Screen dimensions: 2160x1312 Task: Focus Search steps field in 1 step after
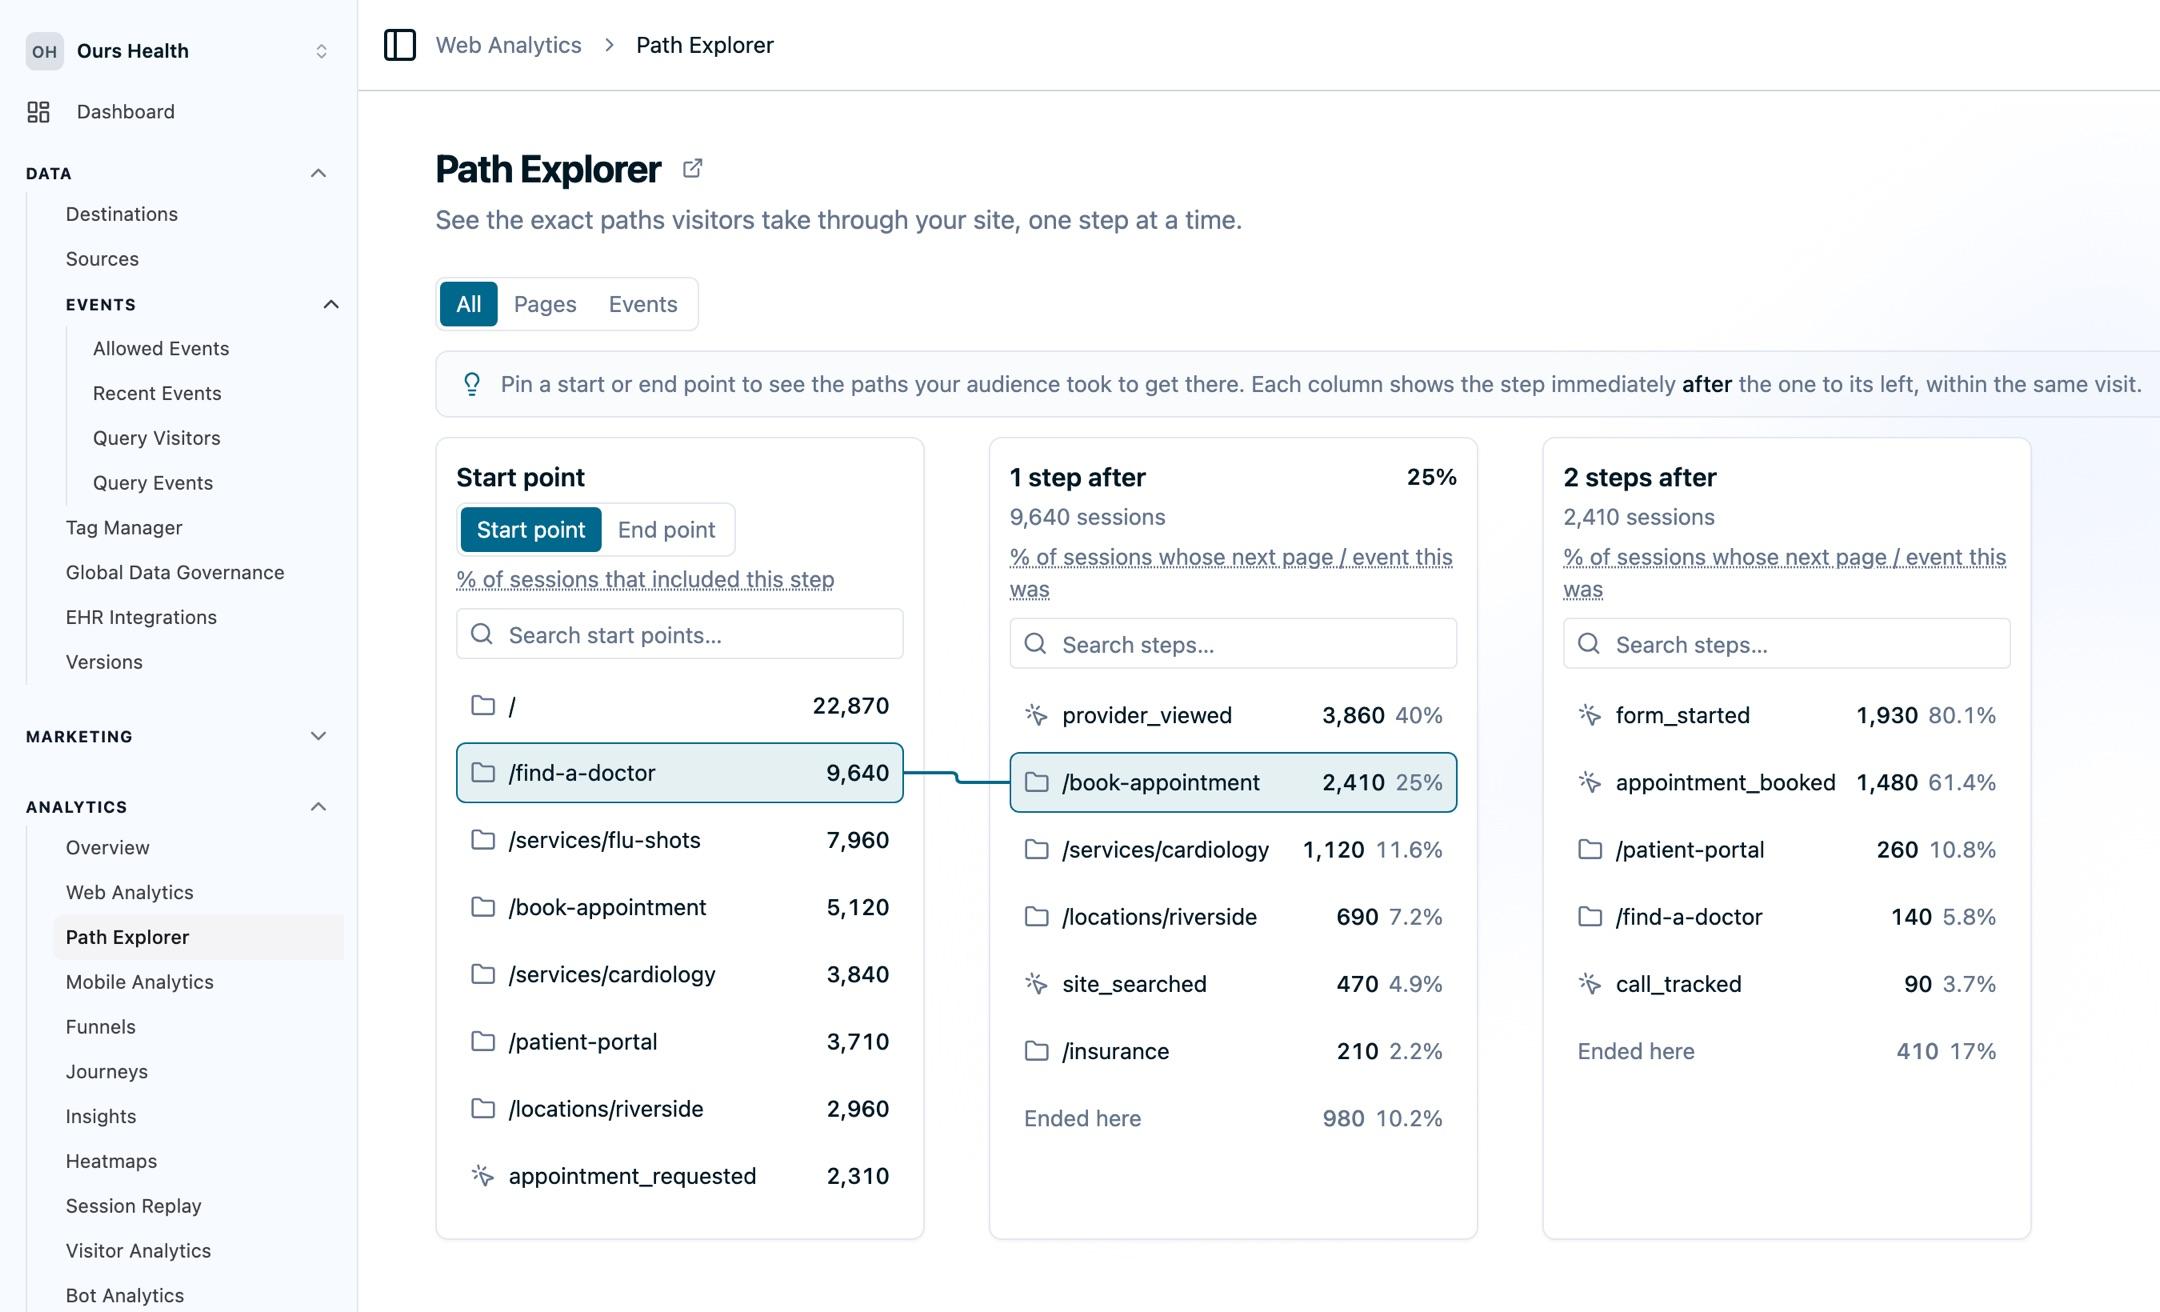(x=1233, y=643)
